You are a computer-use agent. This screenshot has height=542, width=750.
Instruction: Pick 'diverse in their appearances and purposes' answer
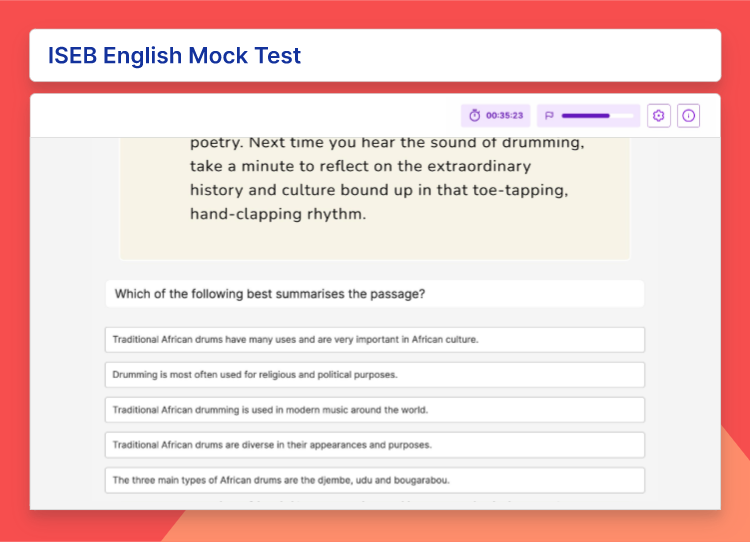375,445
